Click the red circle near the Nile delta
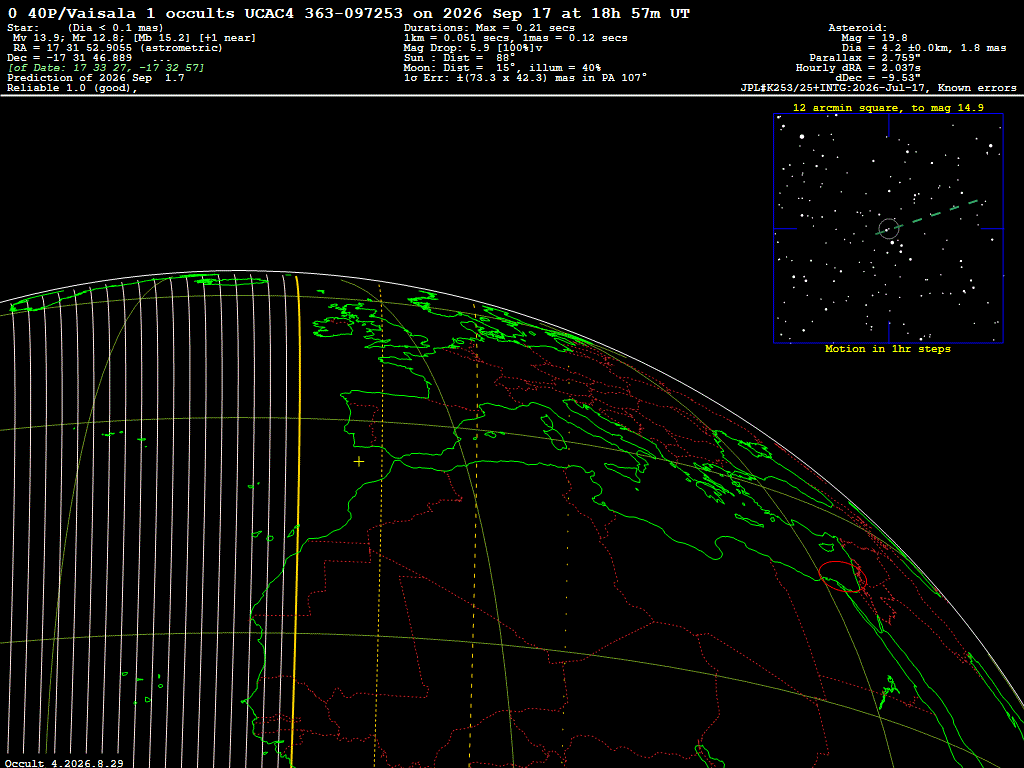Screen dimensions: 1024x768 (842, 576)
